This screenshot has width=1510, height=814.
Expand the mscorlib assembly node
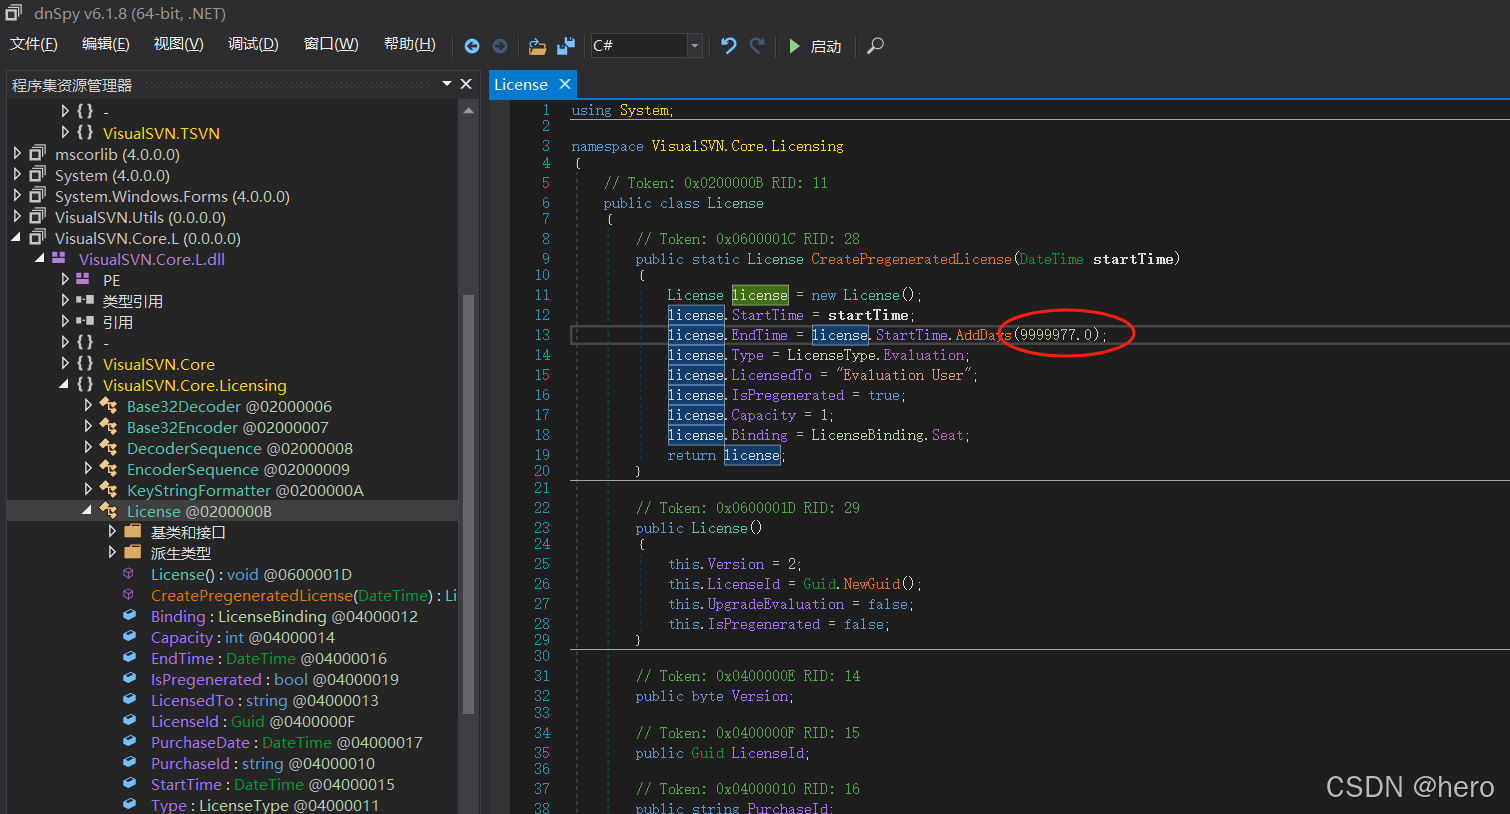coord(17,154)
